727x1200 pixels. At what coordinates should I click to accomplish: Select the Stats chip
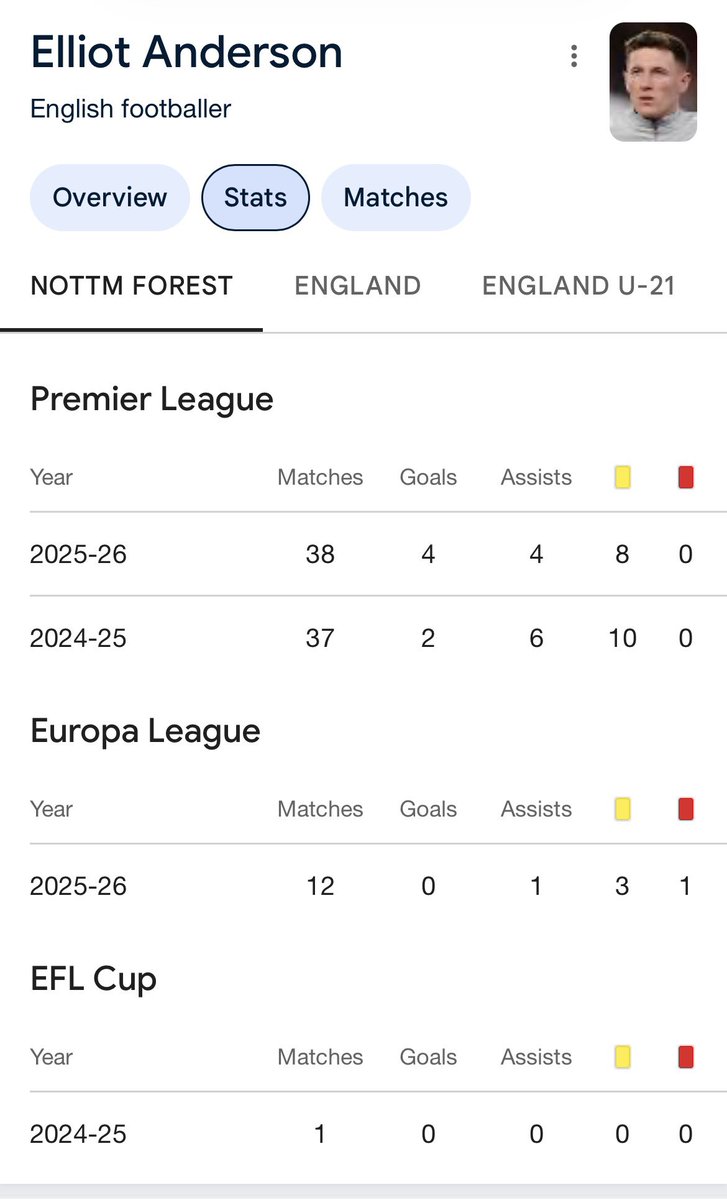coord(256,197)
